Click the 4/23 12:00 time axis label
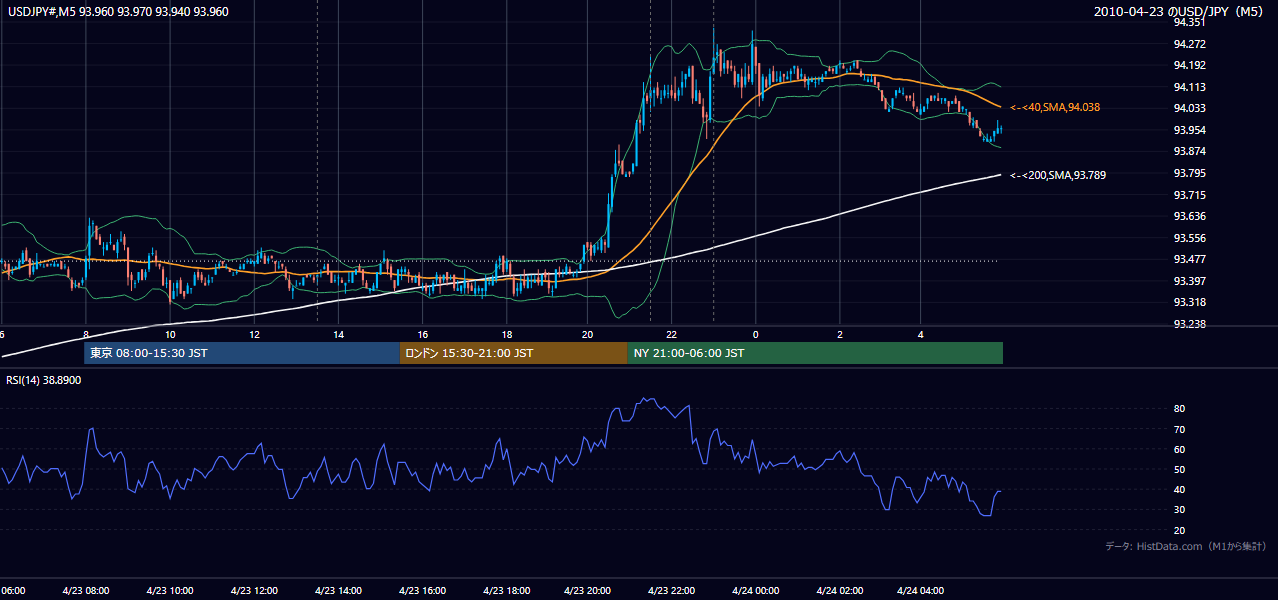1278x600 pixels. (x=254, y=590)
